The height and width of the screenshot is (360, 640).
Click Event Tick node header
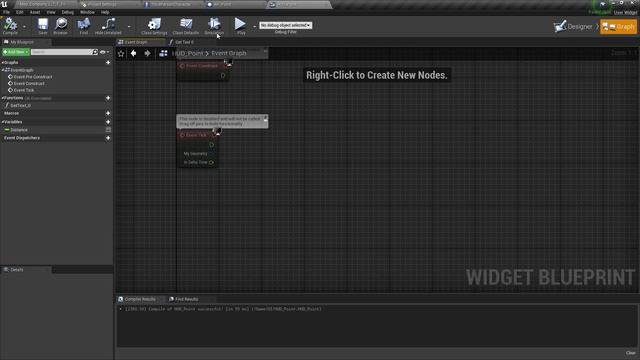click(x=196, y=135)
